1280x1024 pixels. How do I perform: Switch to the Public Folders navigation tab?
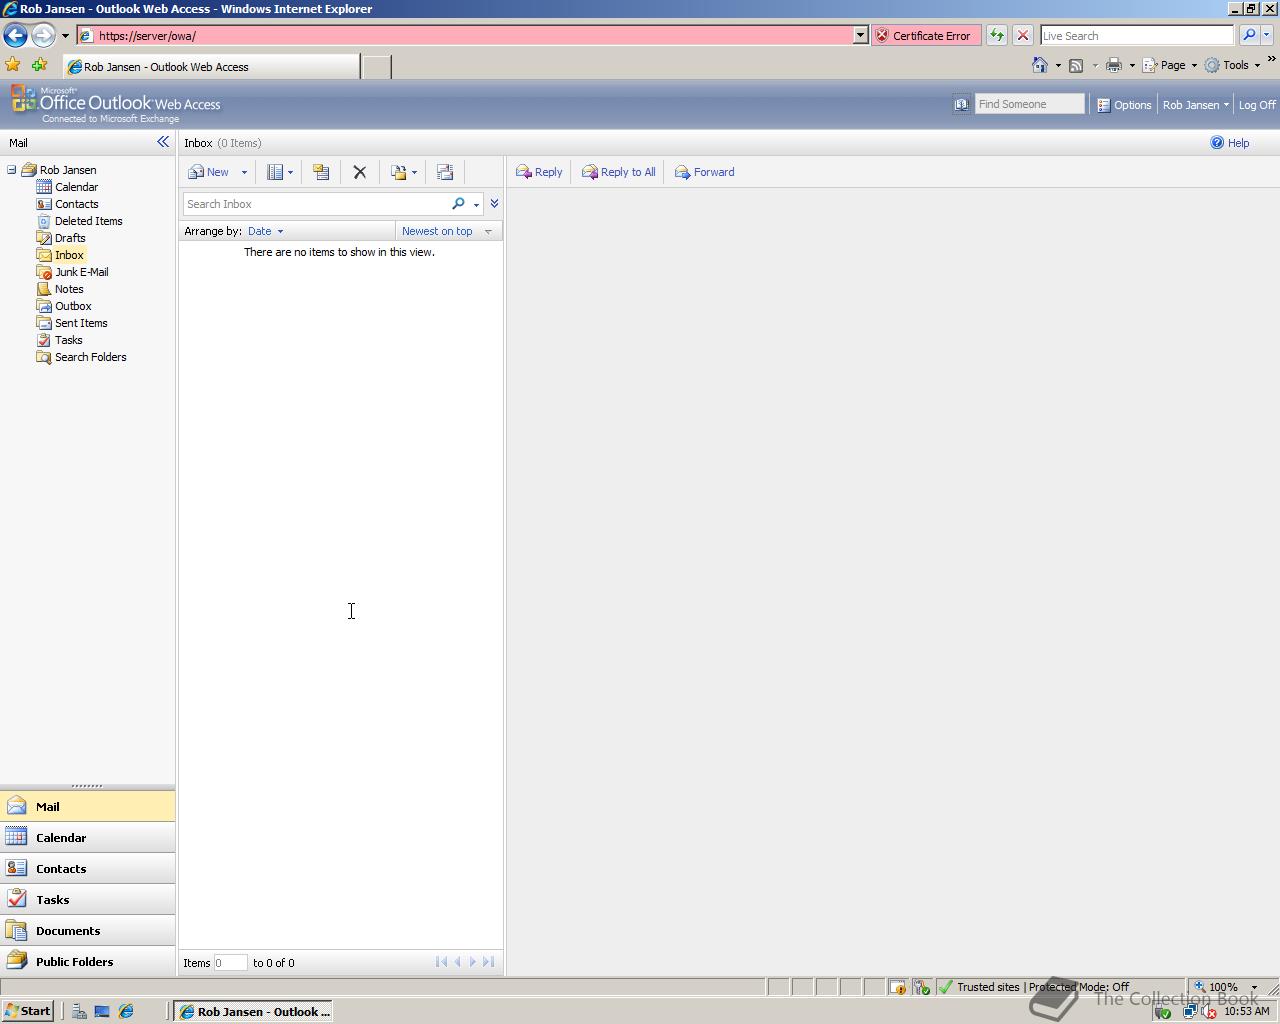[x=87, y=961]
